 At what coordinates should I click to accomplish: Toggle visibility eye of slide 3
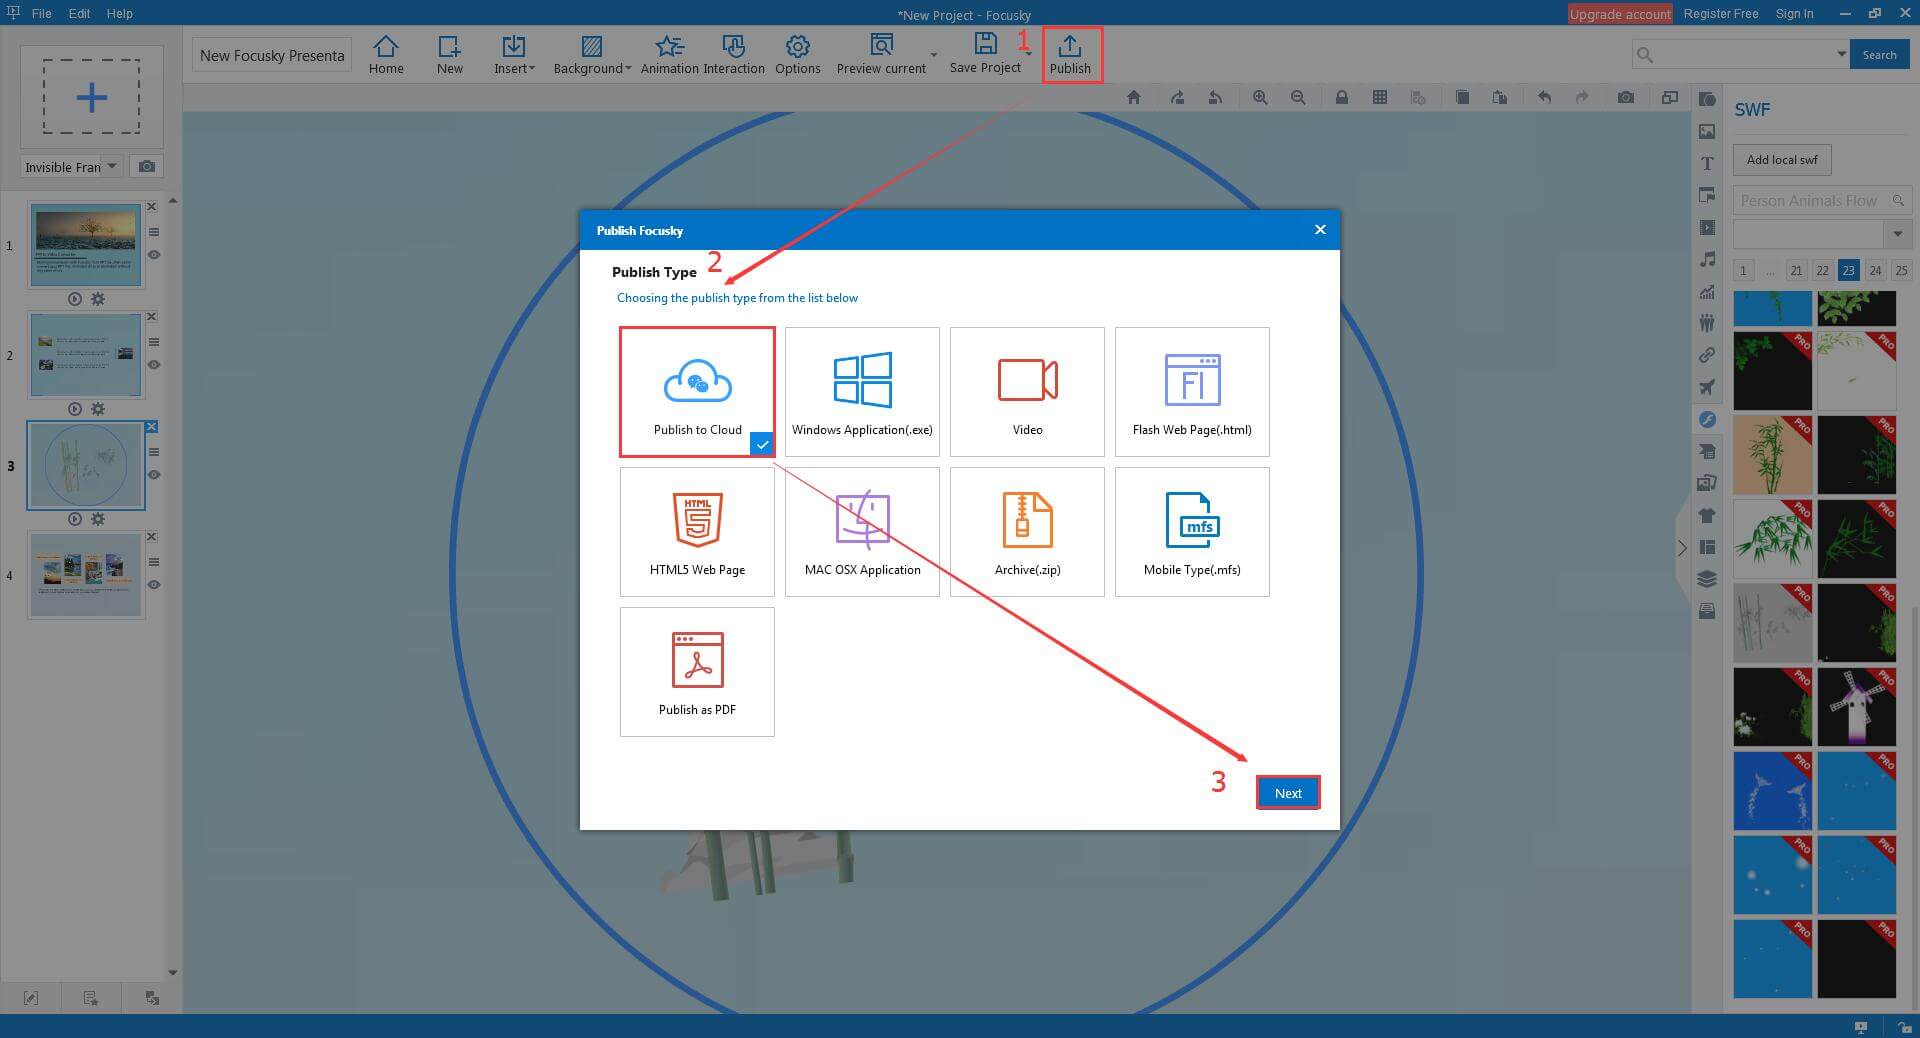(x=154, y=475)
